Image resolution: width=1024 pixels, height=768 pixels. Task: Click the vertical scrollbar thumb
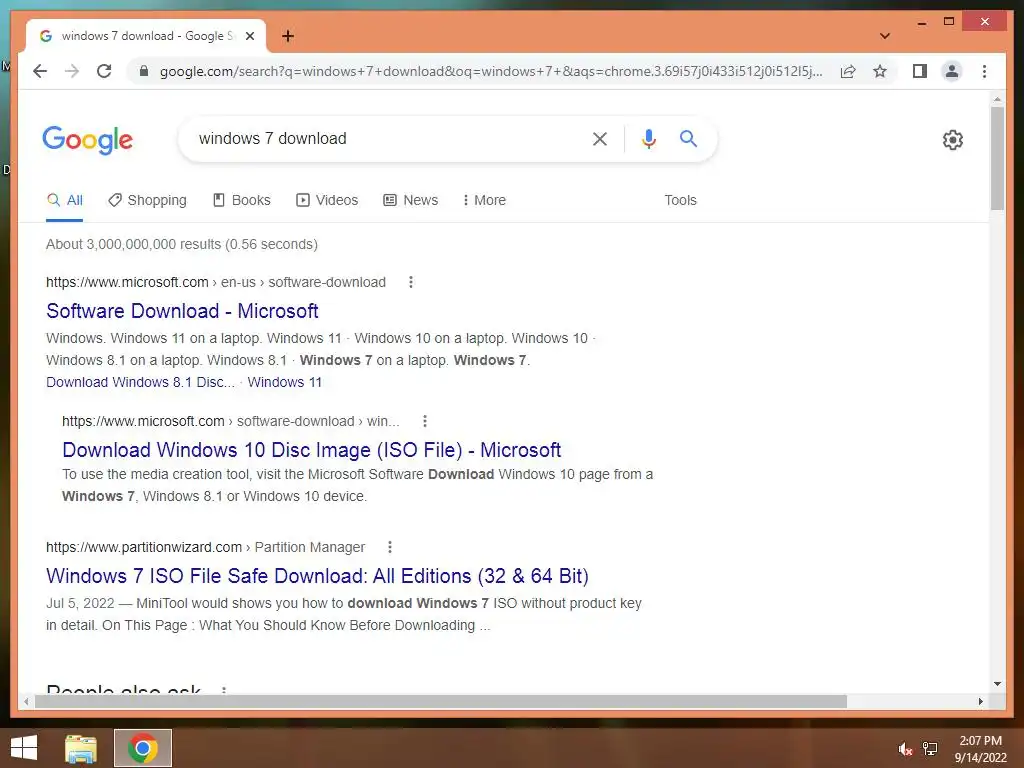pyautogui.click(x=997, y=158)
